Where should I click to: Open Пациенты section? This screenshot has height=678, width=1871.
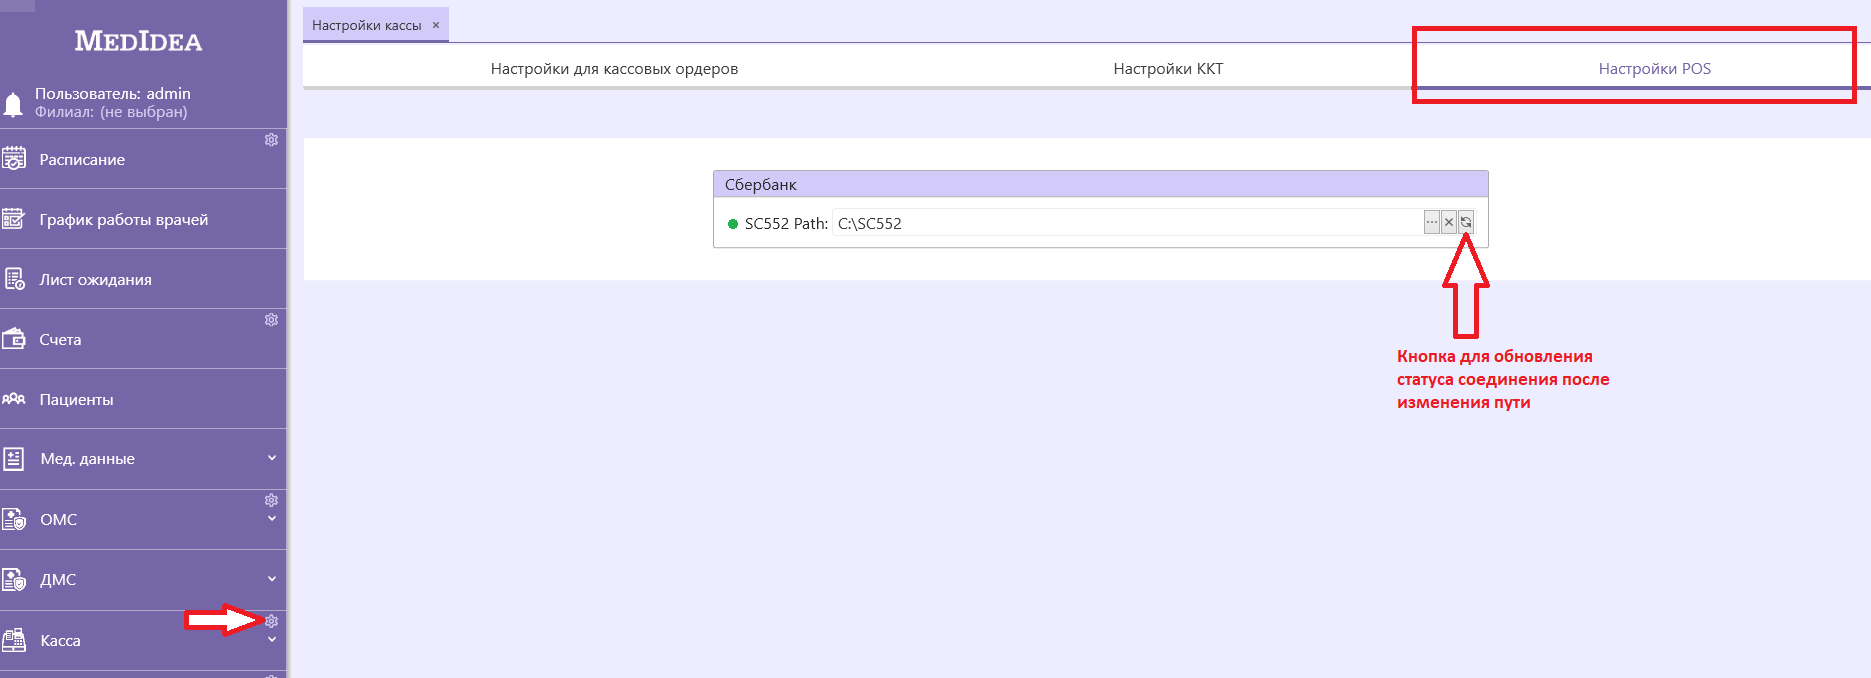[x=143, y=399]
